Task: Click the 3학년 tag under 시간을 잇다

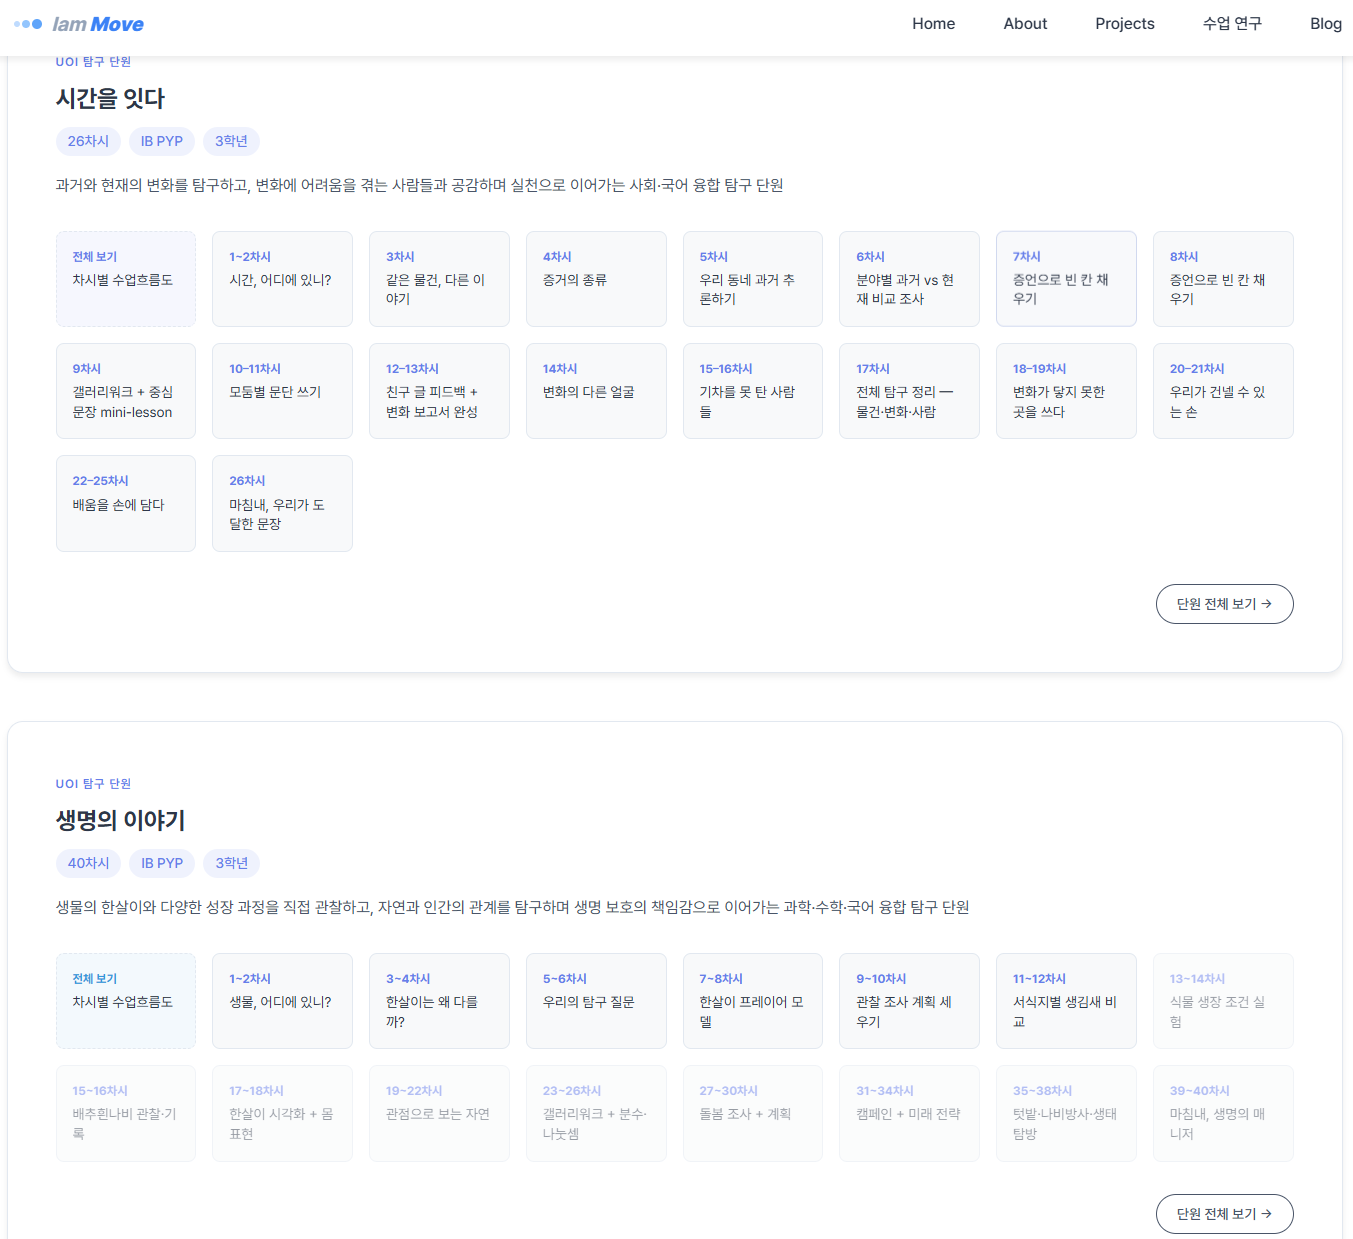Action: [231, 141]
